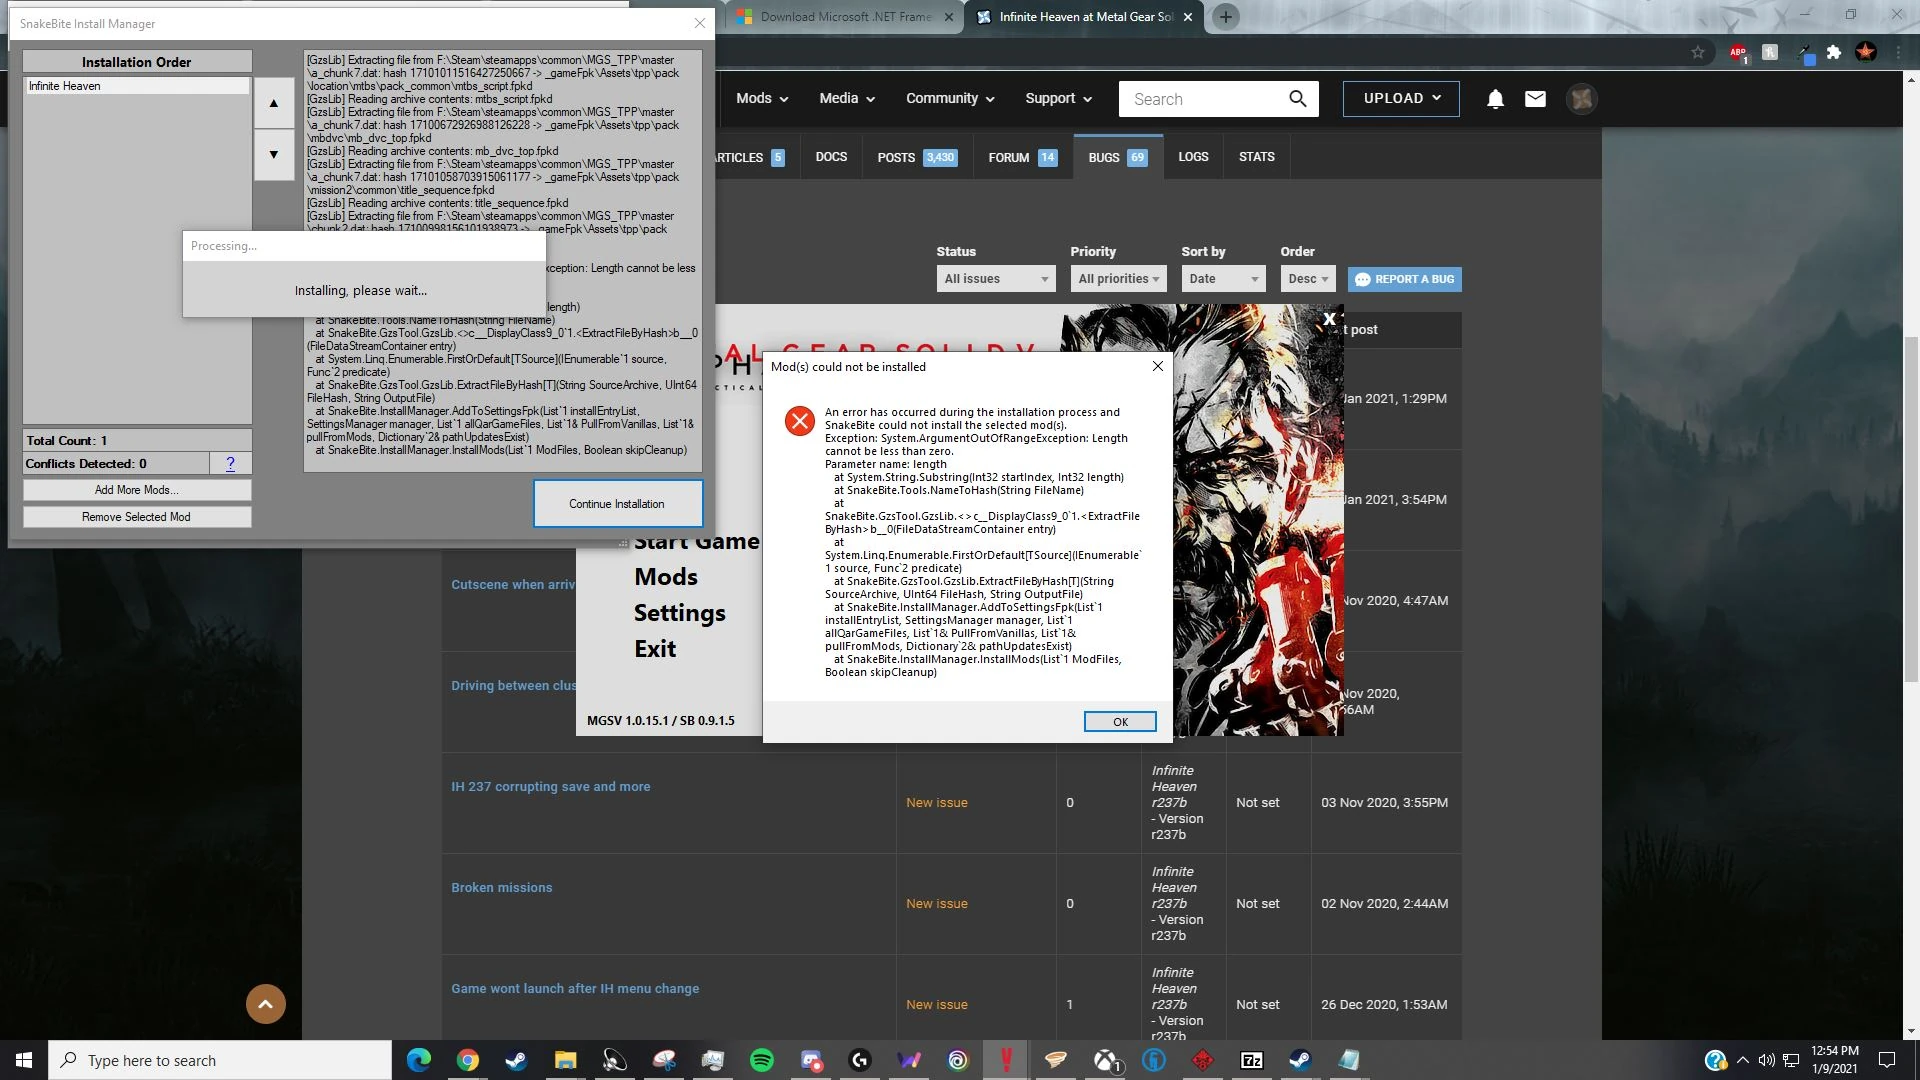Close the Infinite Heaven browser tab
1920x1080 pixels.
coord(1188,17)
